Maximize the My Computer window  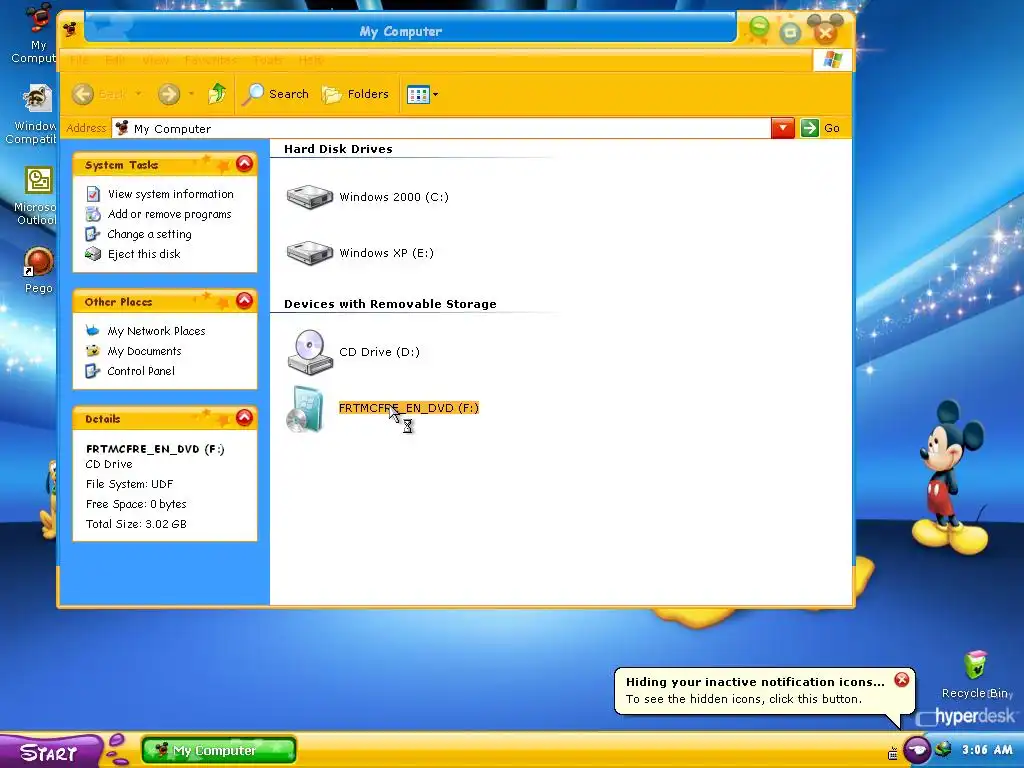790,33
